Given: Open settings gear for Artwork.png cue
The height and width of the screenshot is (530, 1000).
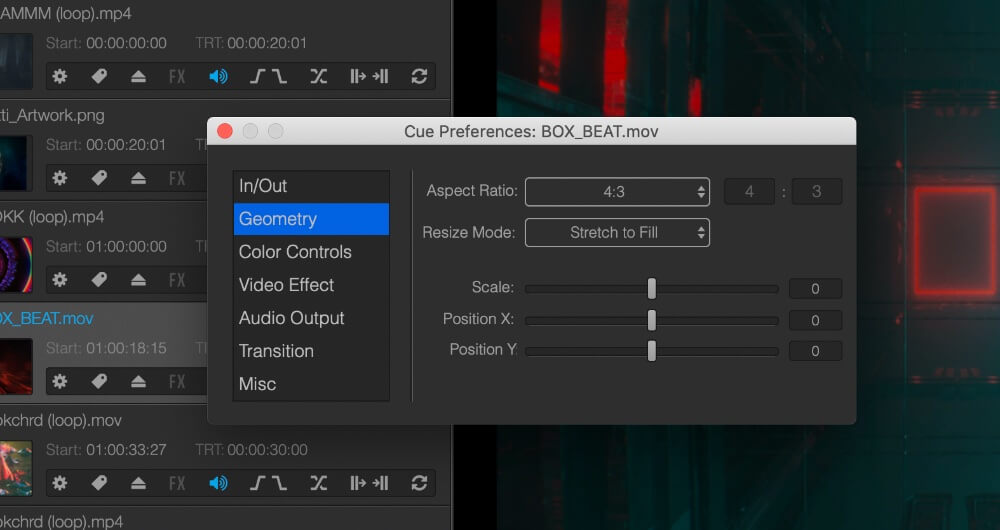Looking at the screenshot, I should coord(59,178).
